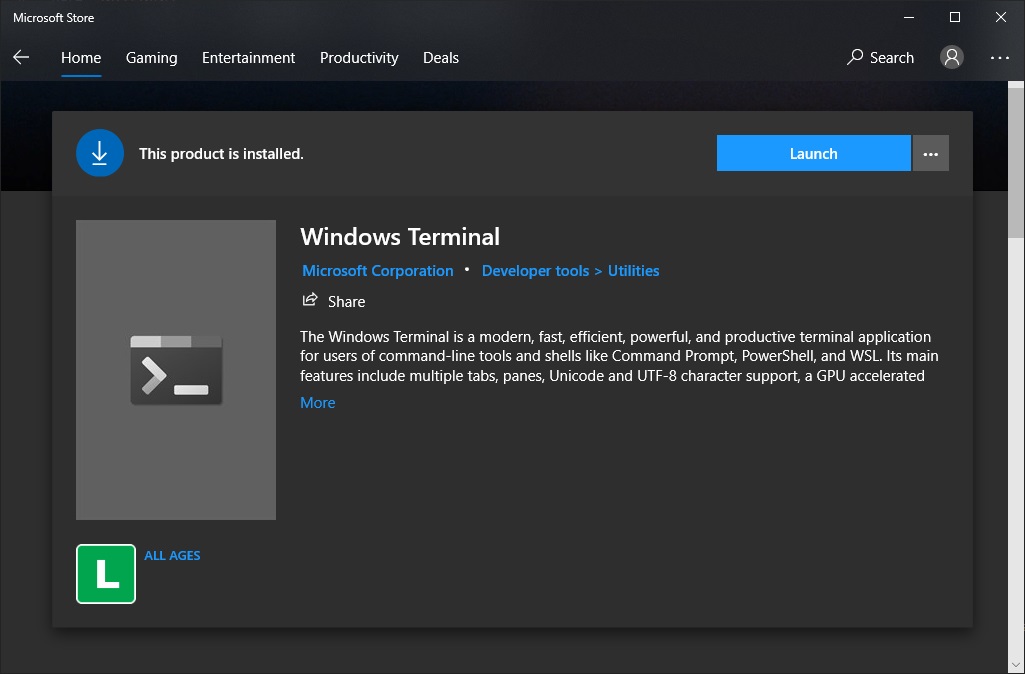
Task: Click the green L rating badge
Action: coord(106,574)
